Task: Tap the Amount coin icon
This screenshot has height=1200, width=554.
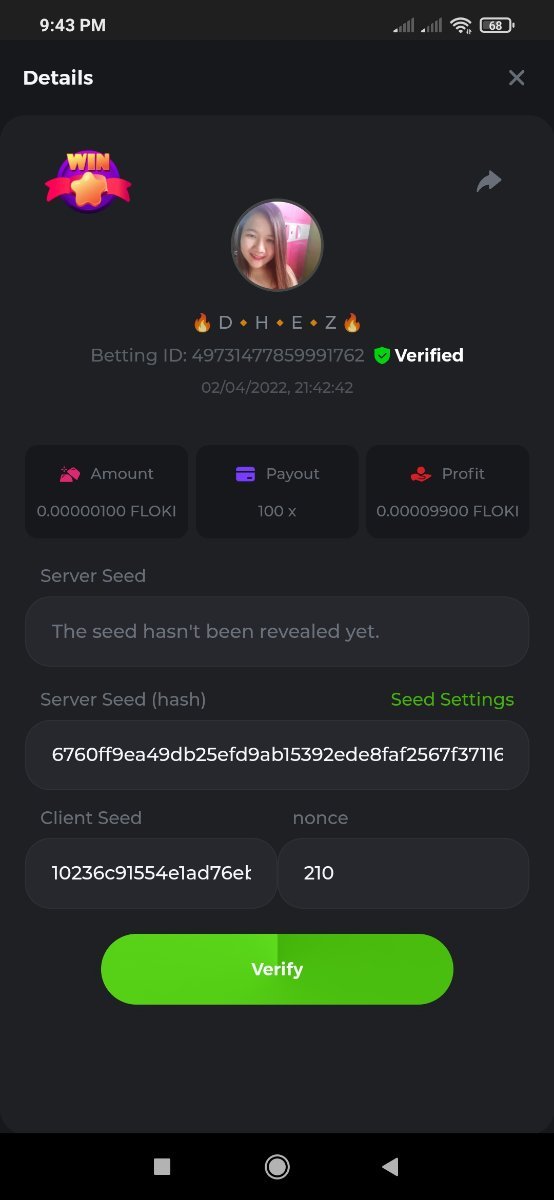Action: (69, 474)
